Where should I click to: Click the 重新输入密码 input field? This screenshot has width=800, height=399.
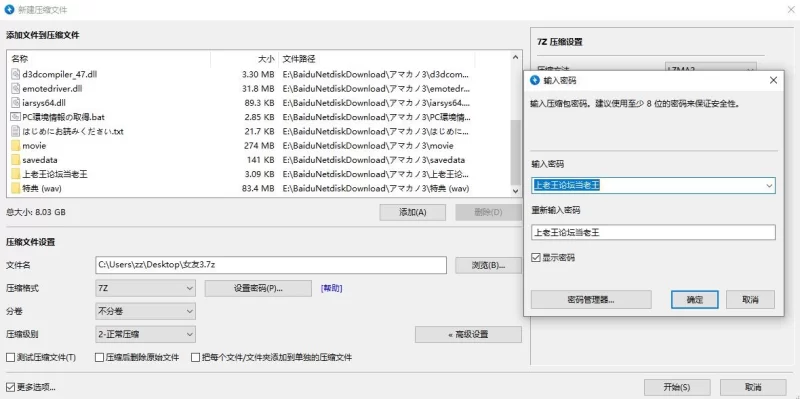(x=653, y=232)
